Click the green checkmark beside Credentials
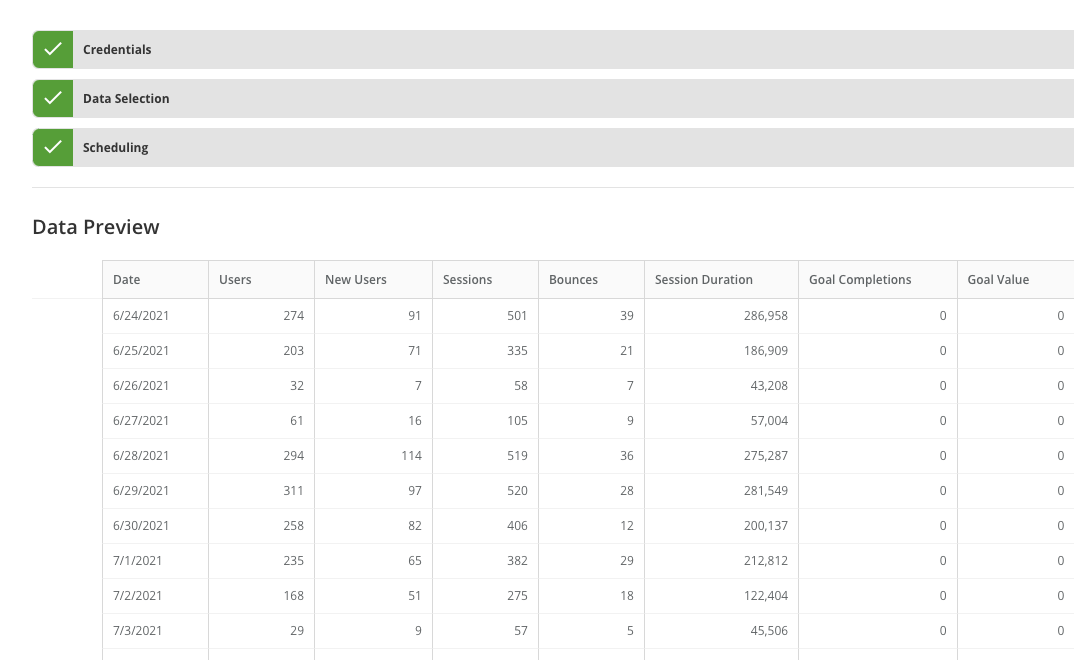 point(53,49)
